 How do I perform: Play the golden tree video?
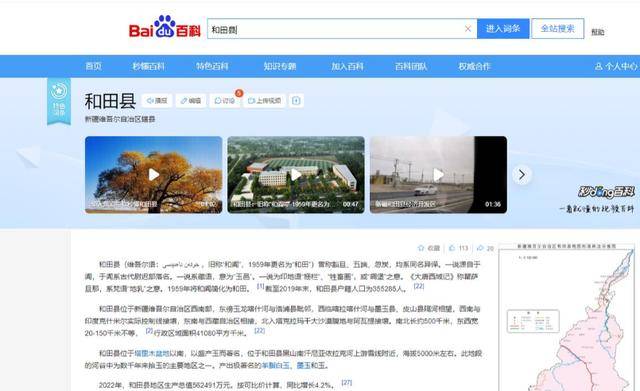(x=153, y=175)
